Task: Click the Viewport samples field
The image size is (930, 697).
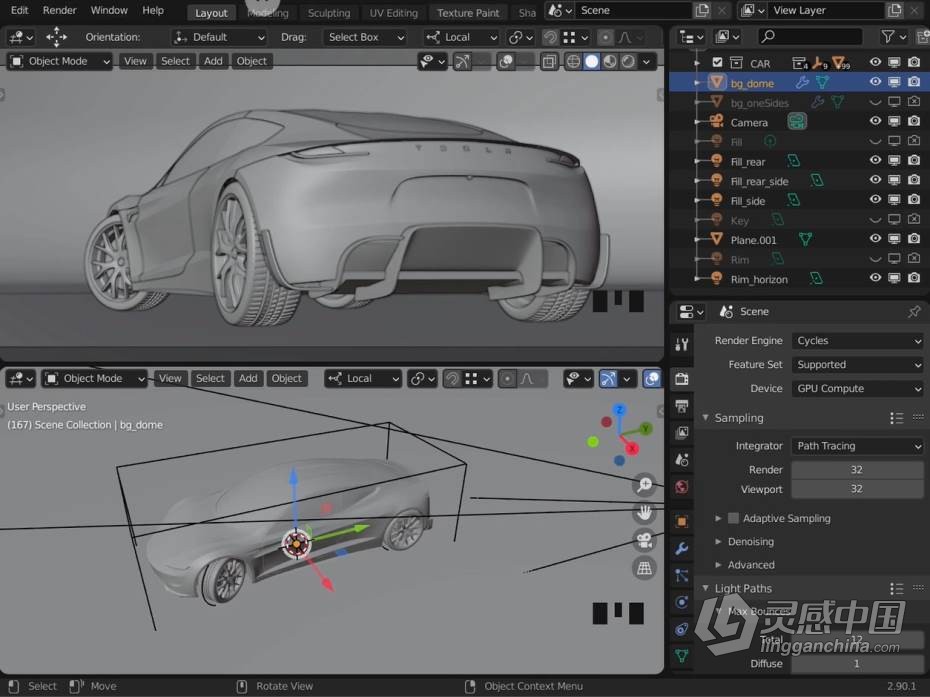Action: pos(858,489)
